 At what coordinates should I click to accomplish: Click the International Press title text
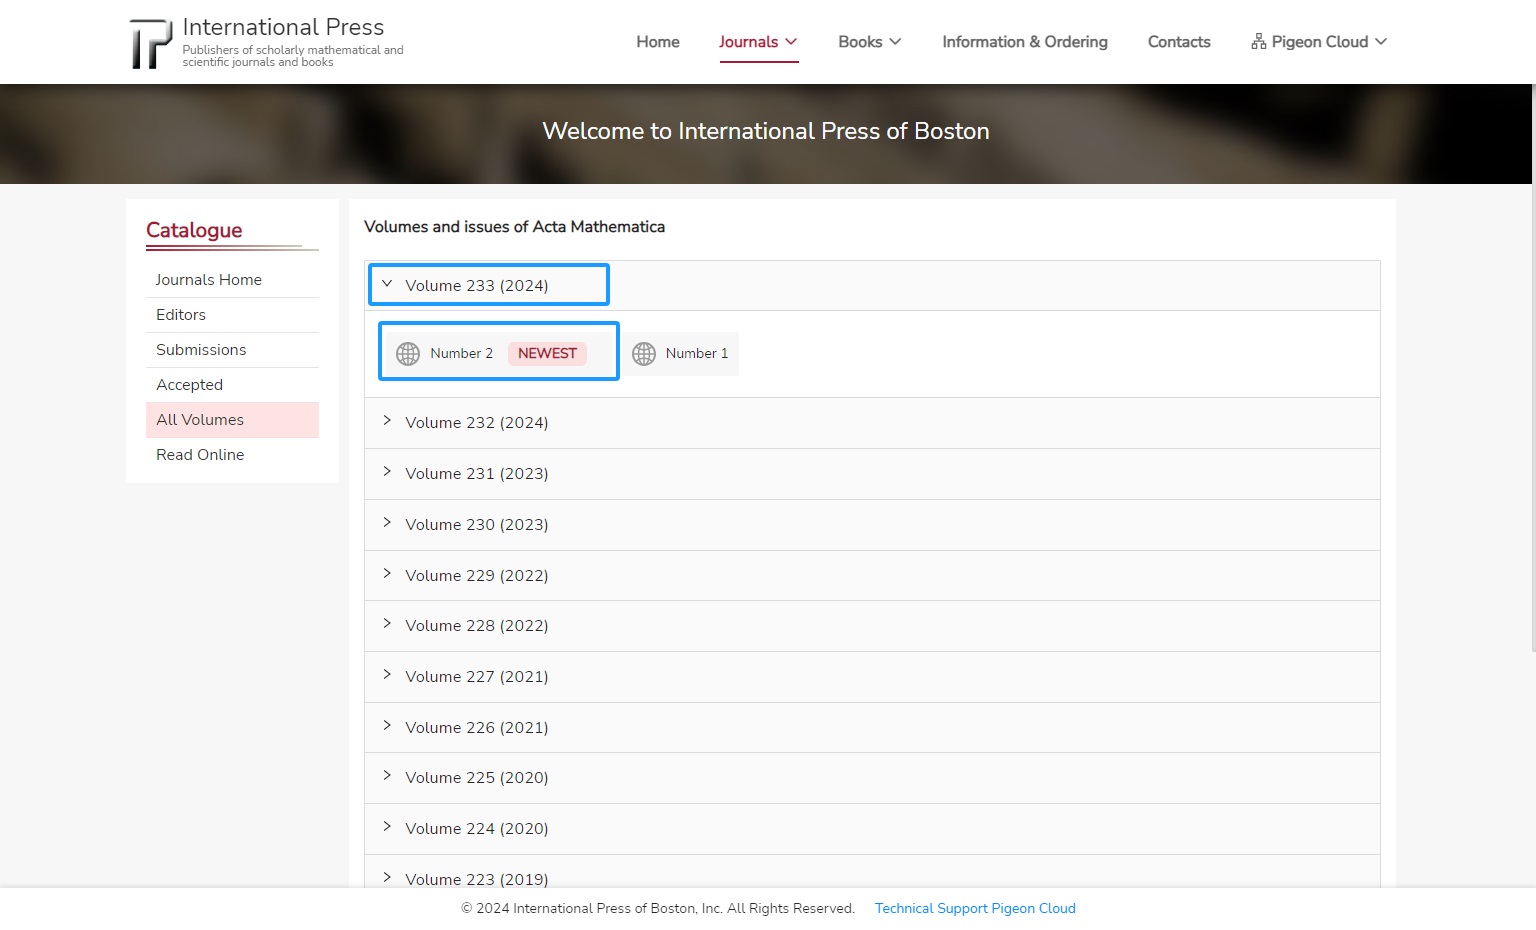click(x=283, y=27)
